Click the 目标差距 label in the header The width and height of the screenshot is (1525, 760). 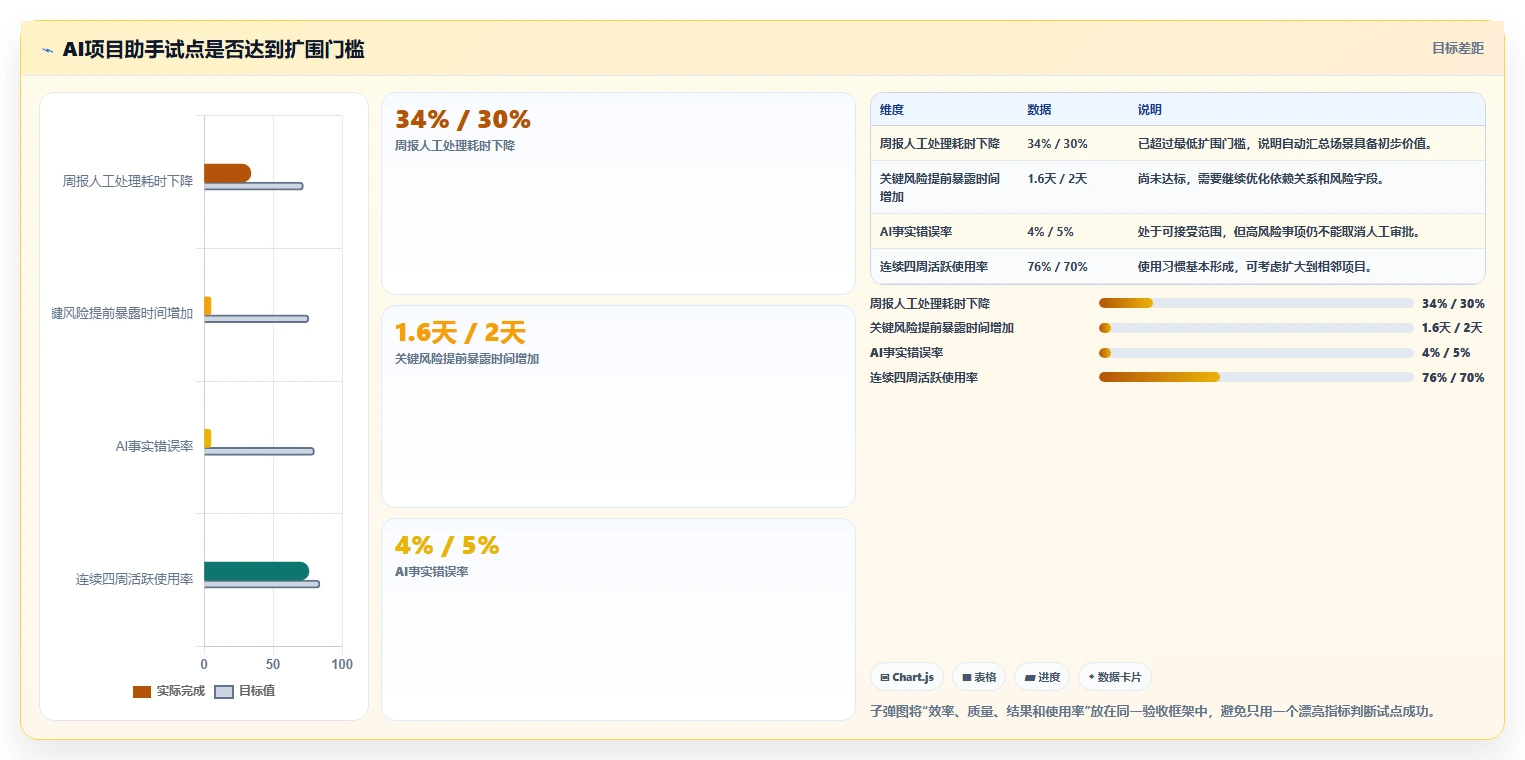point(1458,48)
